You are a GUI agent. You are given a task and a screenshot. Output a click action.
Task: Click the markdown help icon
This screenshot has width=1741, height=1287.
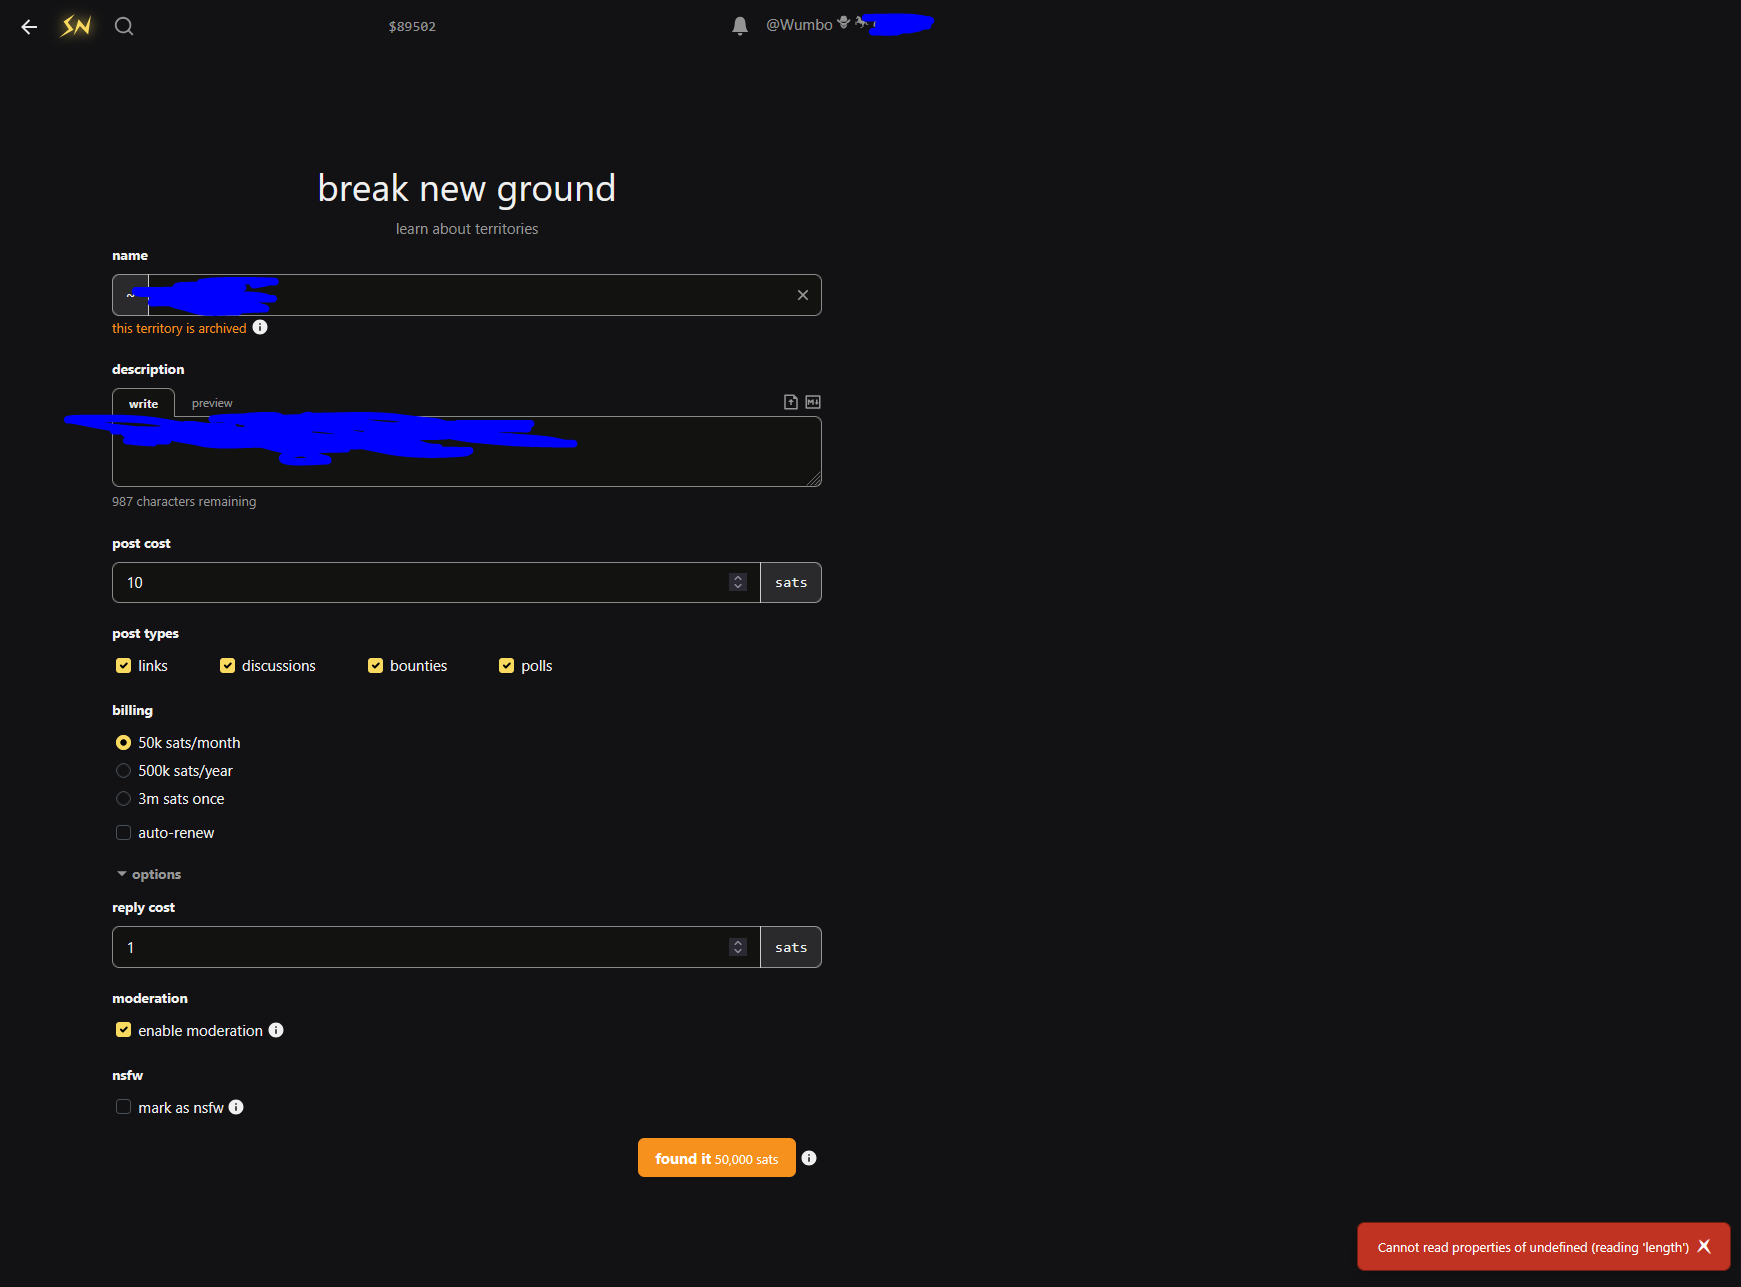pyautogui.click(x=813, y=402)
